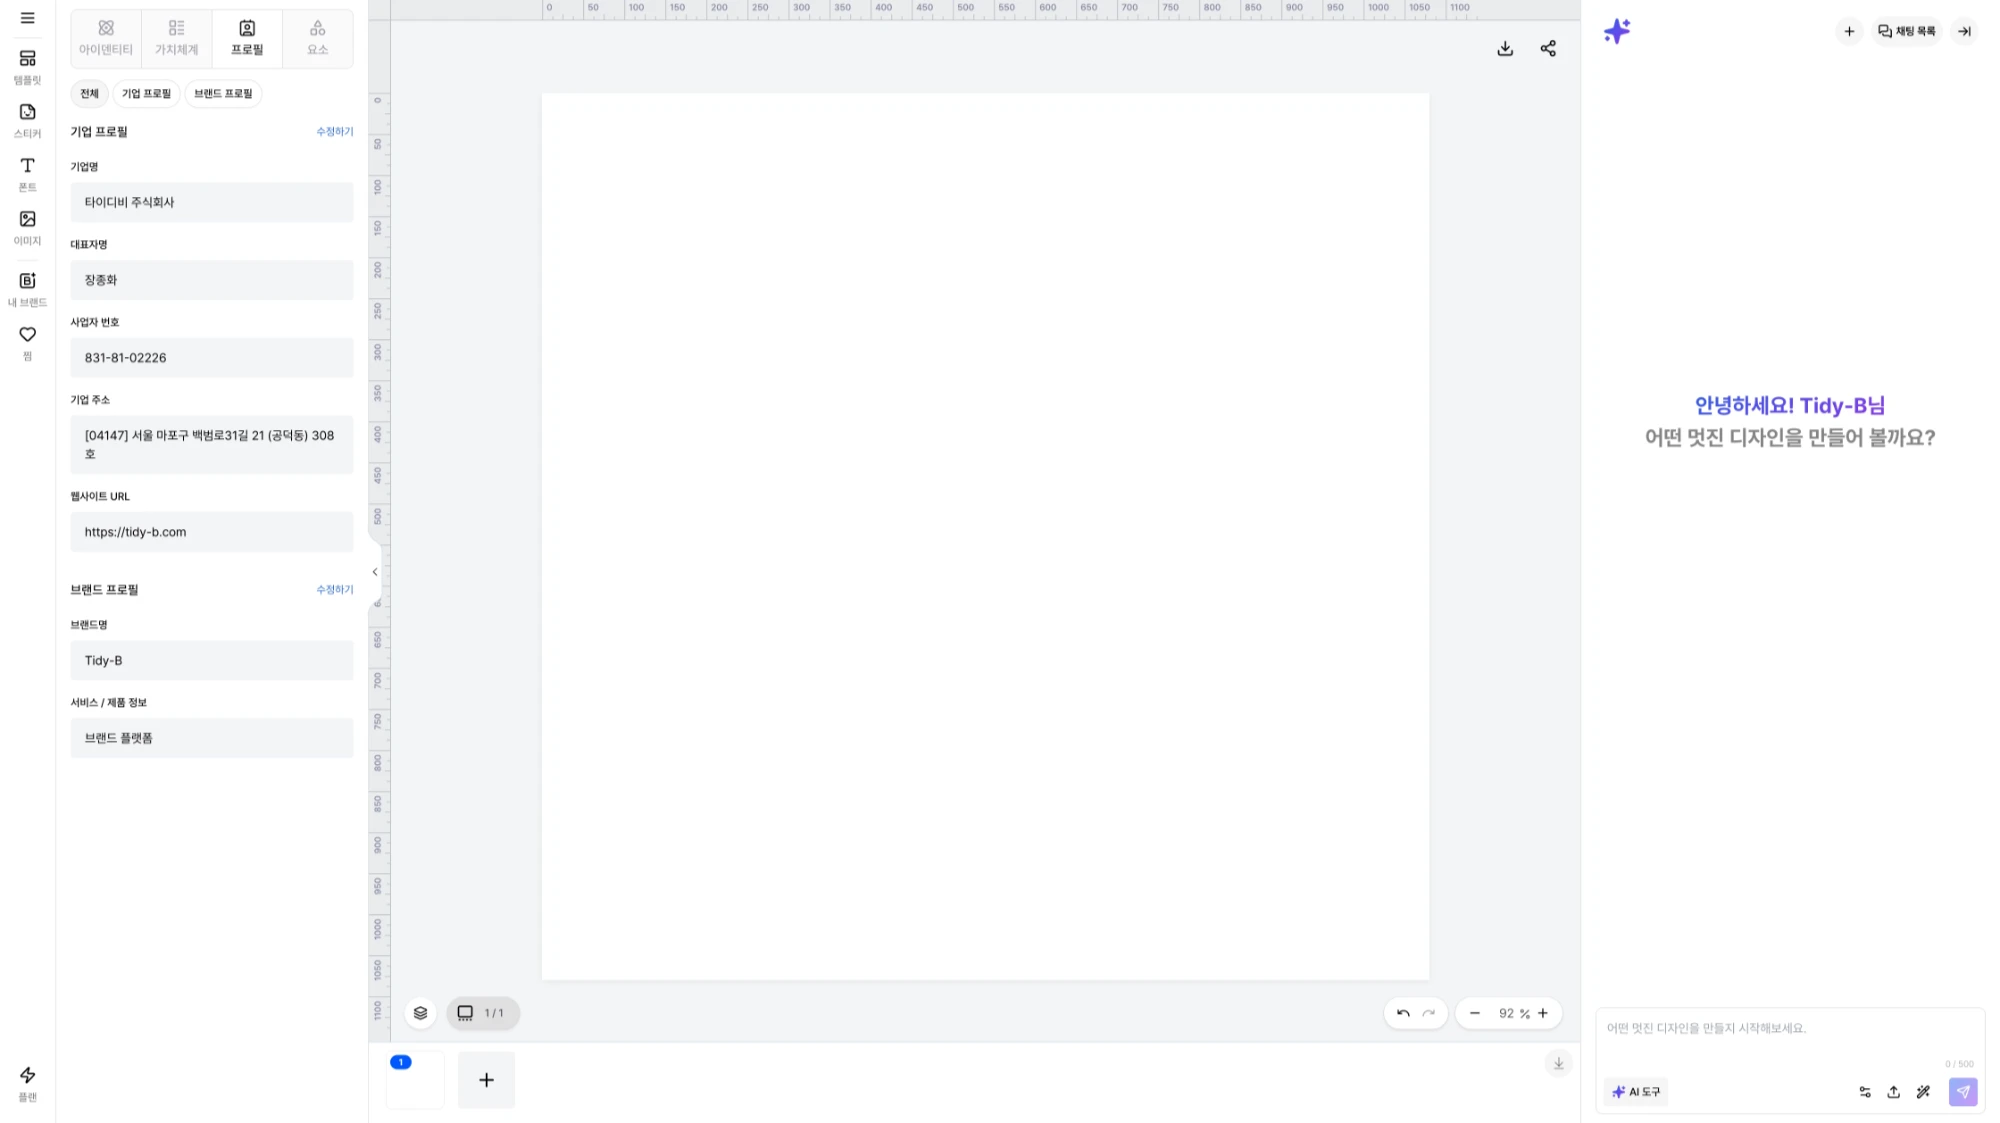This screenshot has width=2000, height=1123.
Task: Open the 스티커 stickers sidebar
Action: pyautogui.click(x=27, y=121)
